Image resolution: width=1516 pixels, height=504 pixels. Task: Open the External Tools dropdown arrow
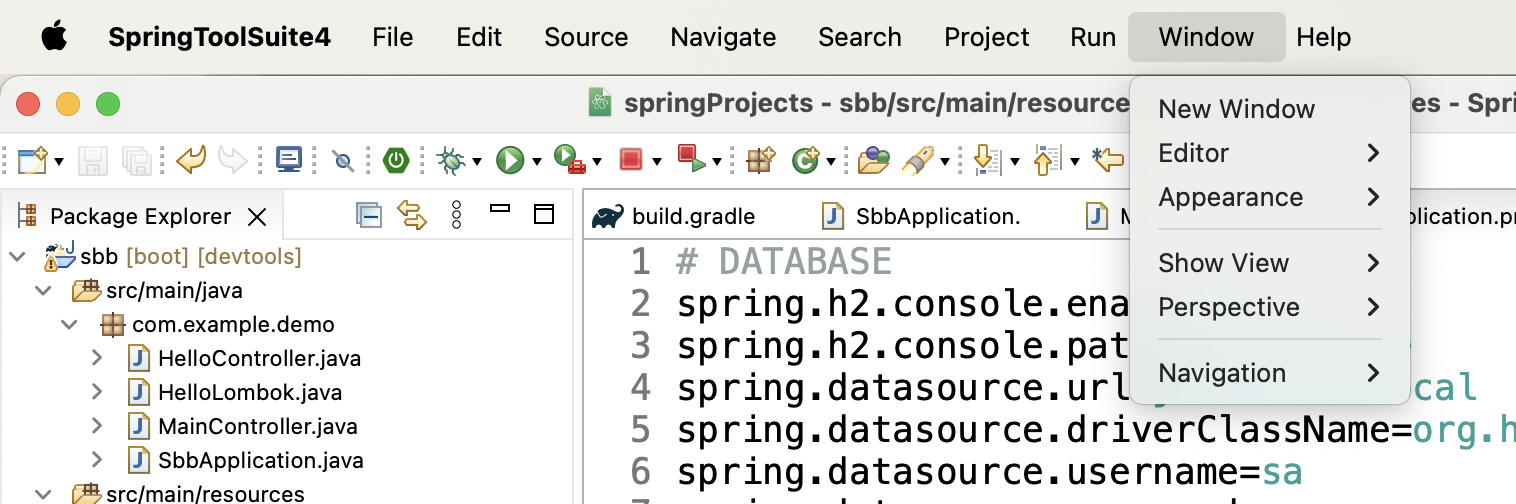(597, 162)
